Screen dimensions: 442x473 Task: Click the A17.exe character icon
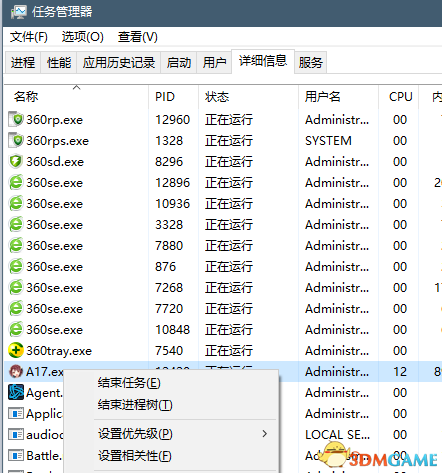pos(16,371)
